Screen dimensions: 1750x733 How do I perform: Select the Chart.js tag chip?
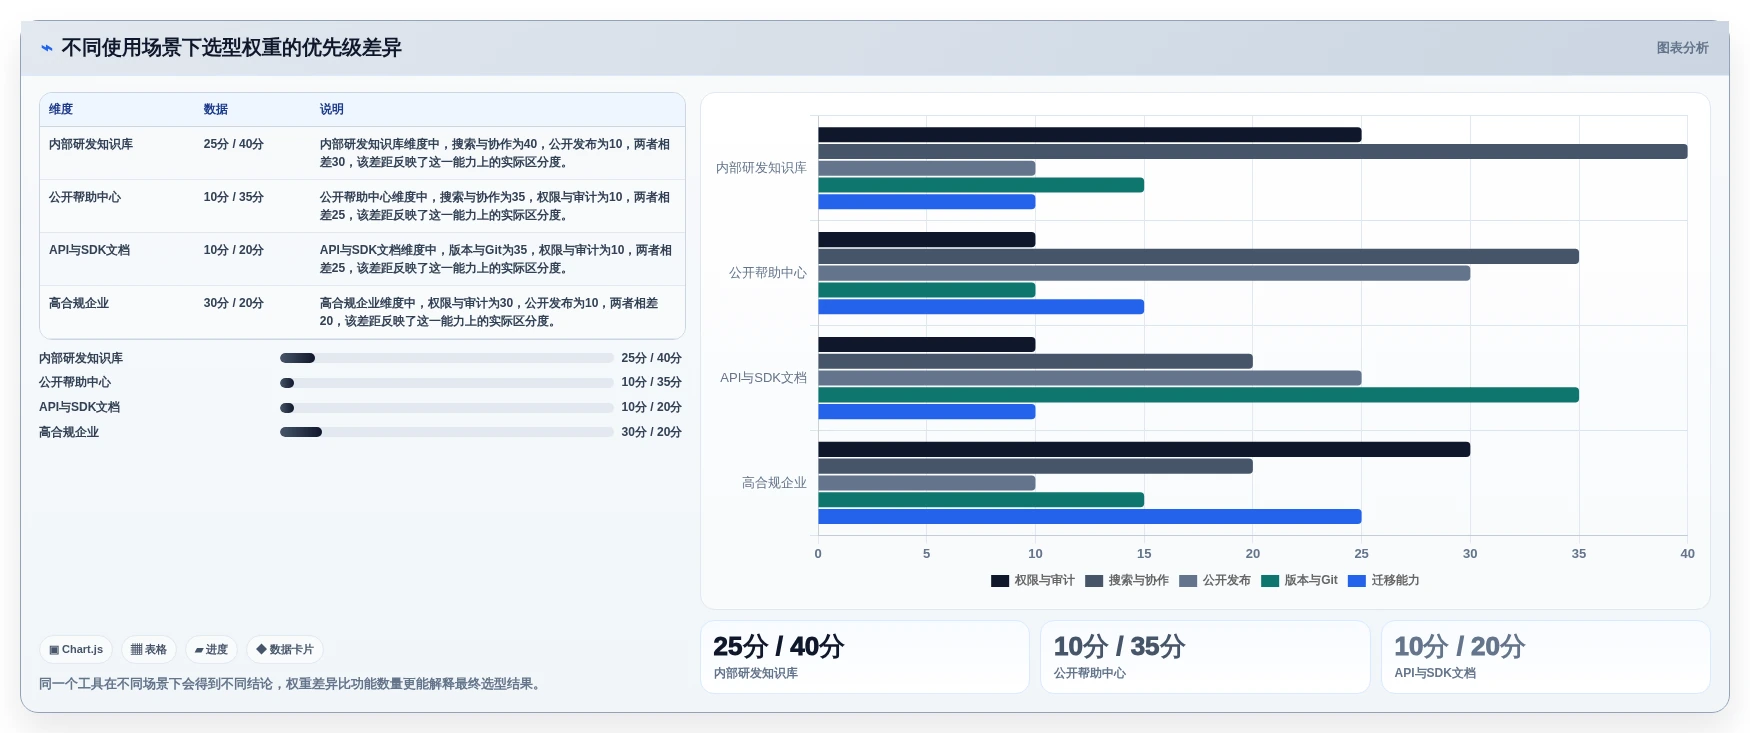pyautogui.click(x=76, y=649)
